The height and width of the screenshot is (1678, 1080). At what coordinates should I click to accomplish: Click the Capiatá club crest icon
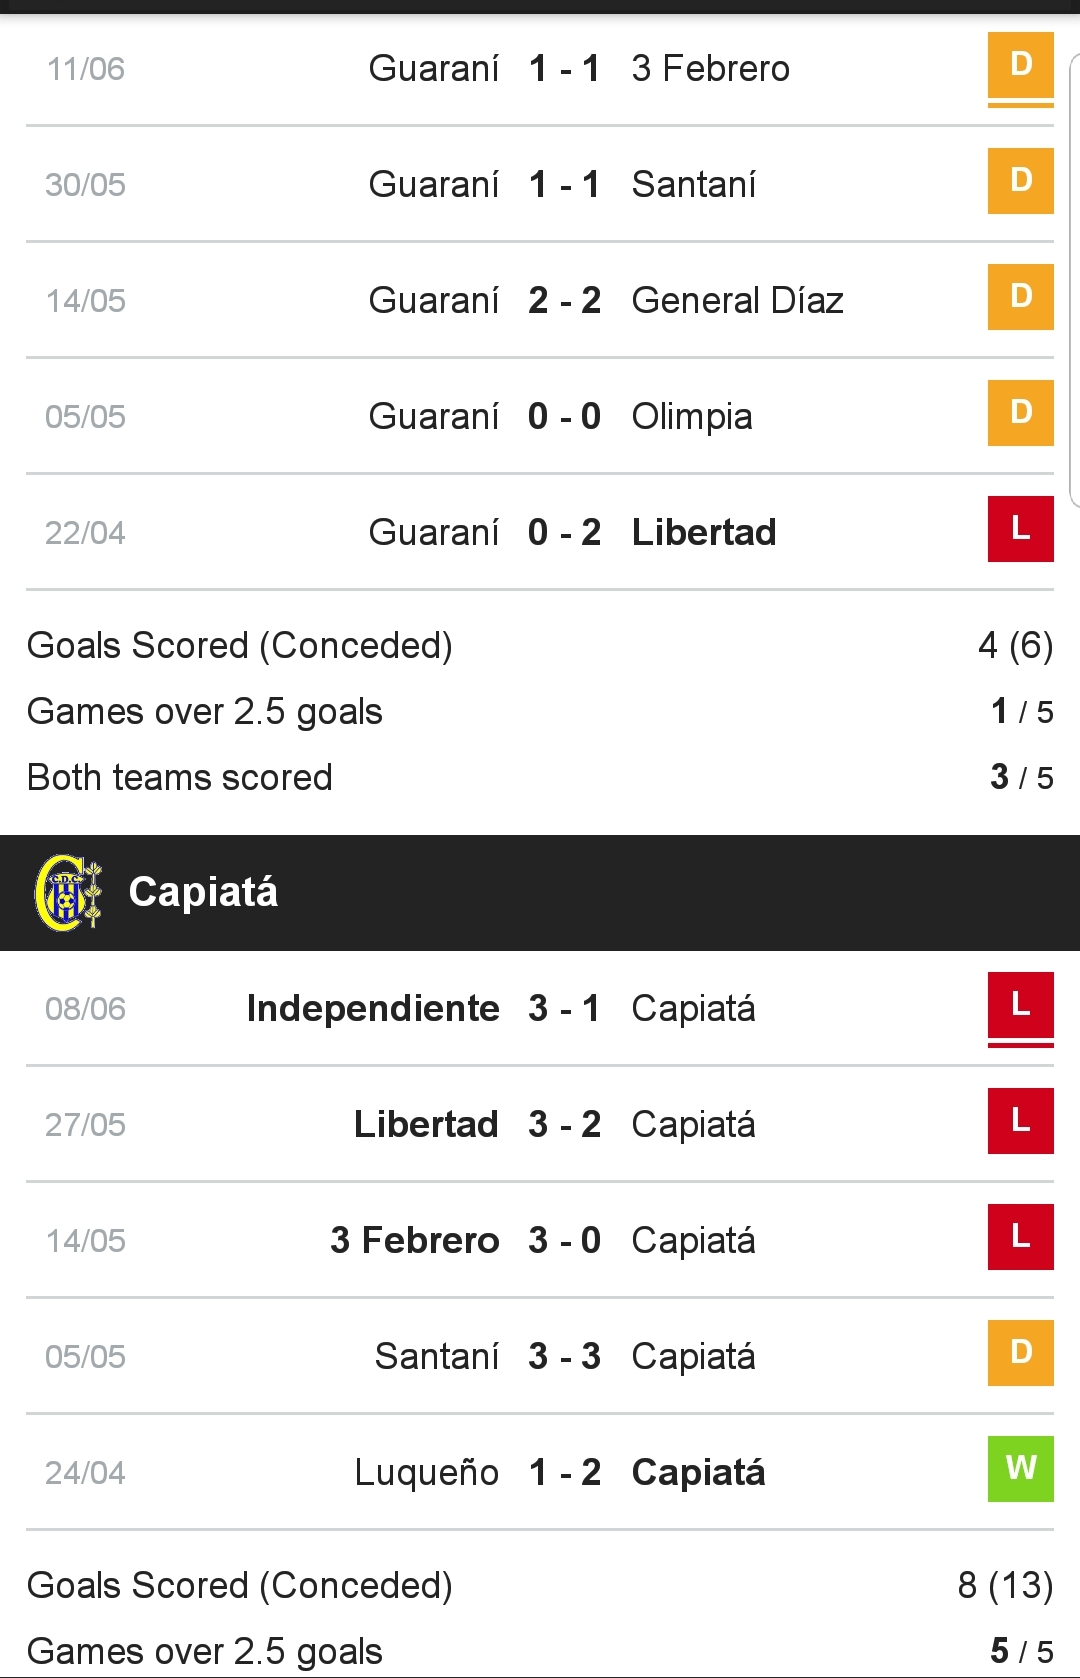[68, 892]
